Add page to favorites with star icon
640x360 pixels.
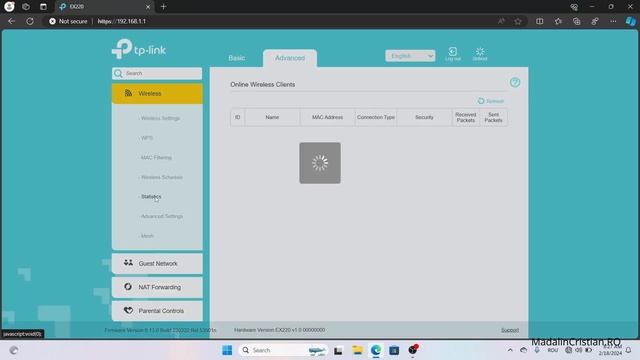tap(518, 21)
